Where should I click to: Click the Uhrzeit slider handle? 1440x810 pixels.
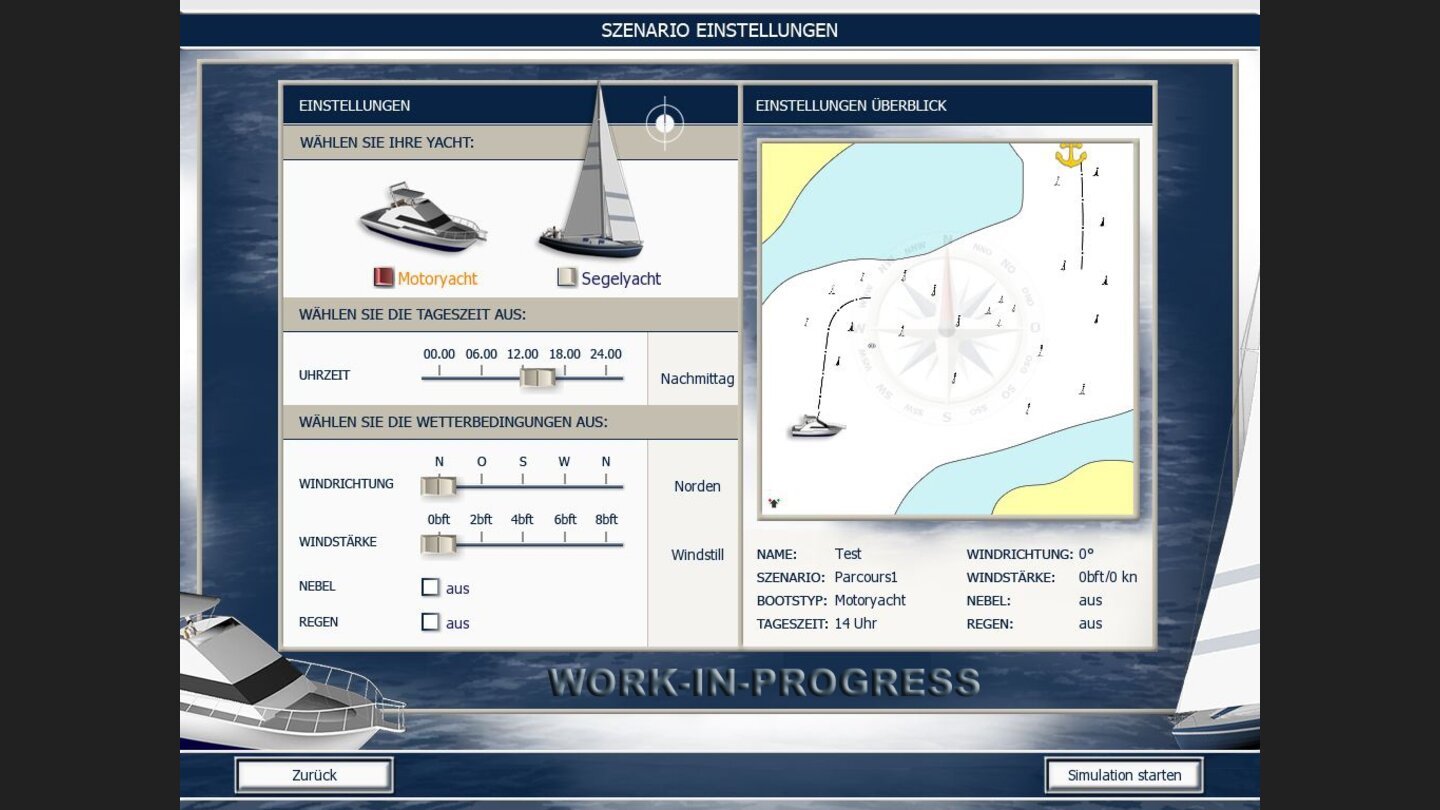pyautogui.click(x=538, y=377)
